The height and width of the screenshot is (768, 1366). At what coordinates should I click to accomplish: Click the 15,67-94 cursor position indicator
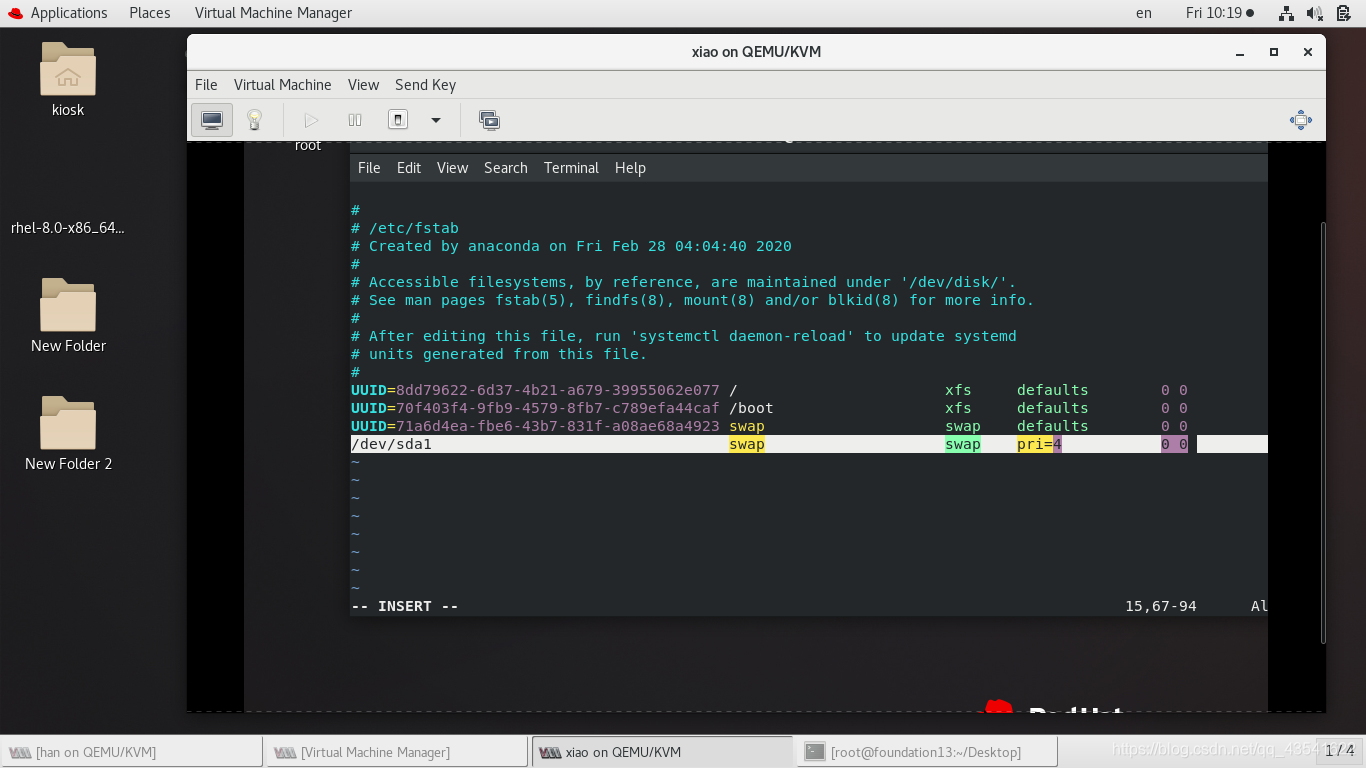pos(1161,606)
